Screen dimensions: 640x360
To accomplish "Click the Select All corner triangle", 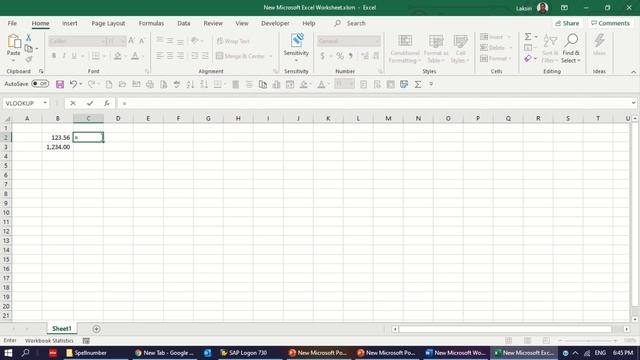I will pyautogui.click(x=7, y=118).
